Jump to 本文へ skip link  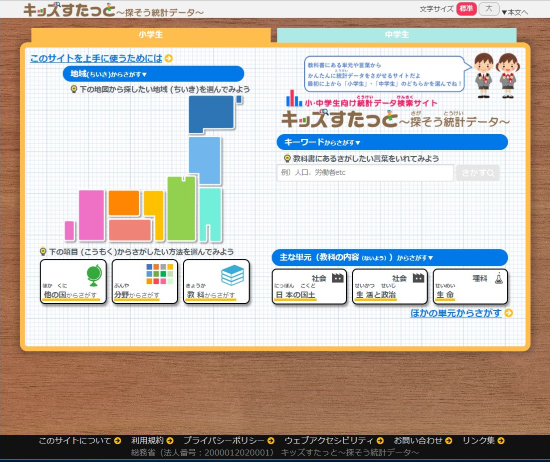tap(515, 12)
